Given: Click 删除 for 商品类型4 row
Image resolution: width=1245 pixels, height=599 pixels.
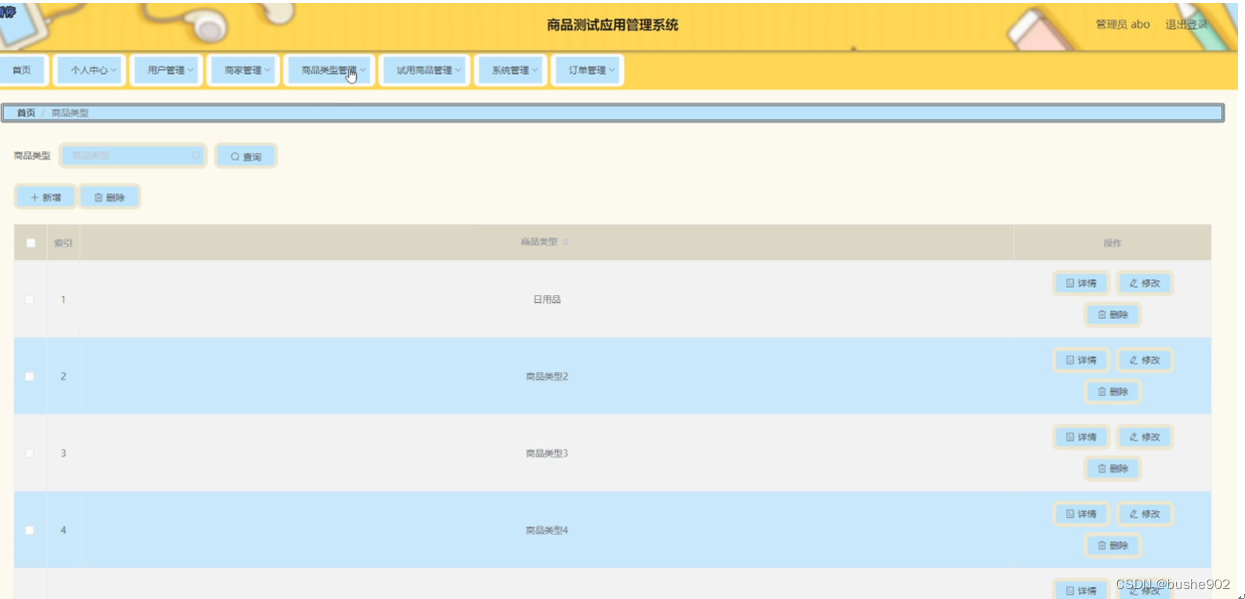Looking at the screenshot, I should click(1112, 546).
